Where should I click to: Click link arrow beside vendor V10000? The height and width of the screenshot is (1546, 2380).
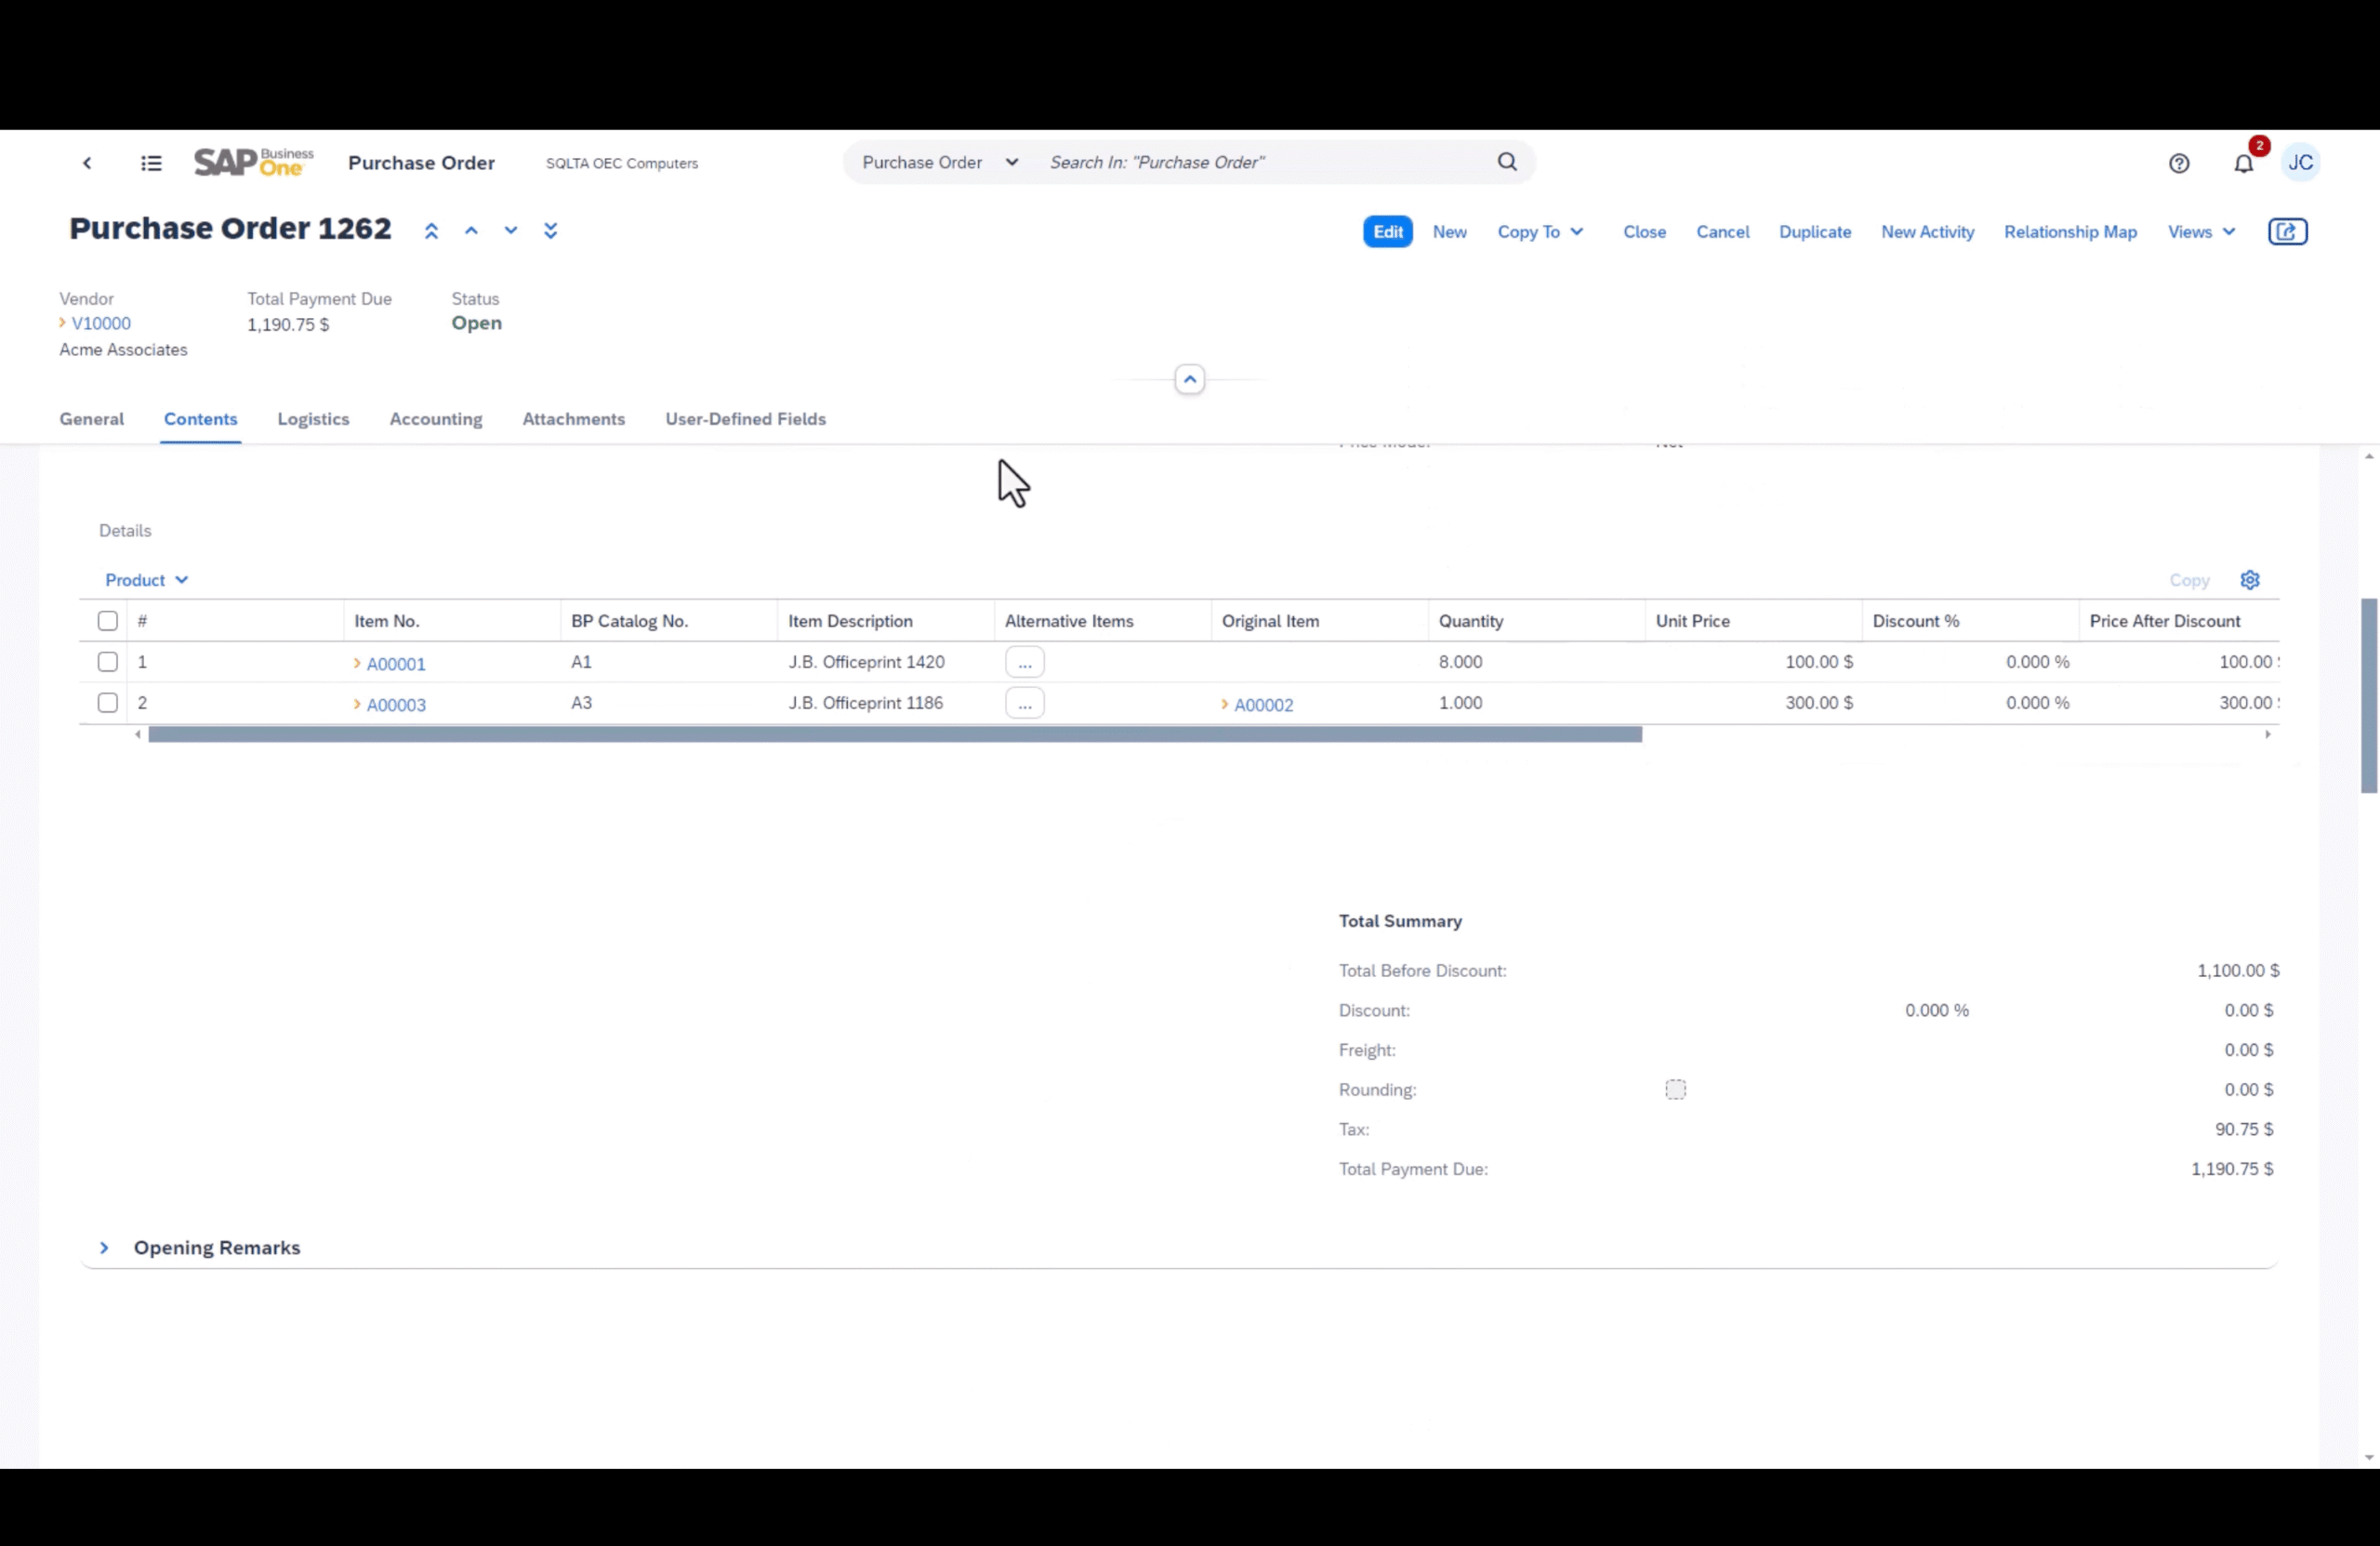63,323
